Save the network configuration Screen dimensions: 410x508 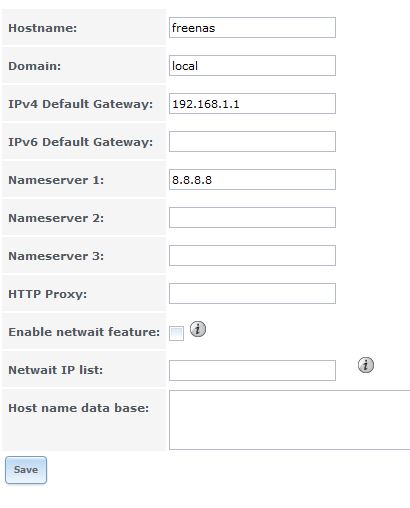(26, 470)
